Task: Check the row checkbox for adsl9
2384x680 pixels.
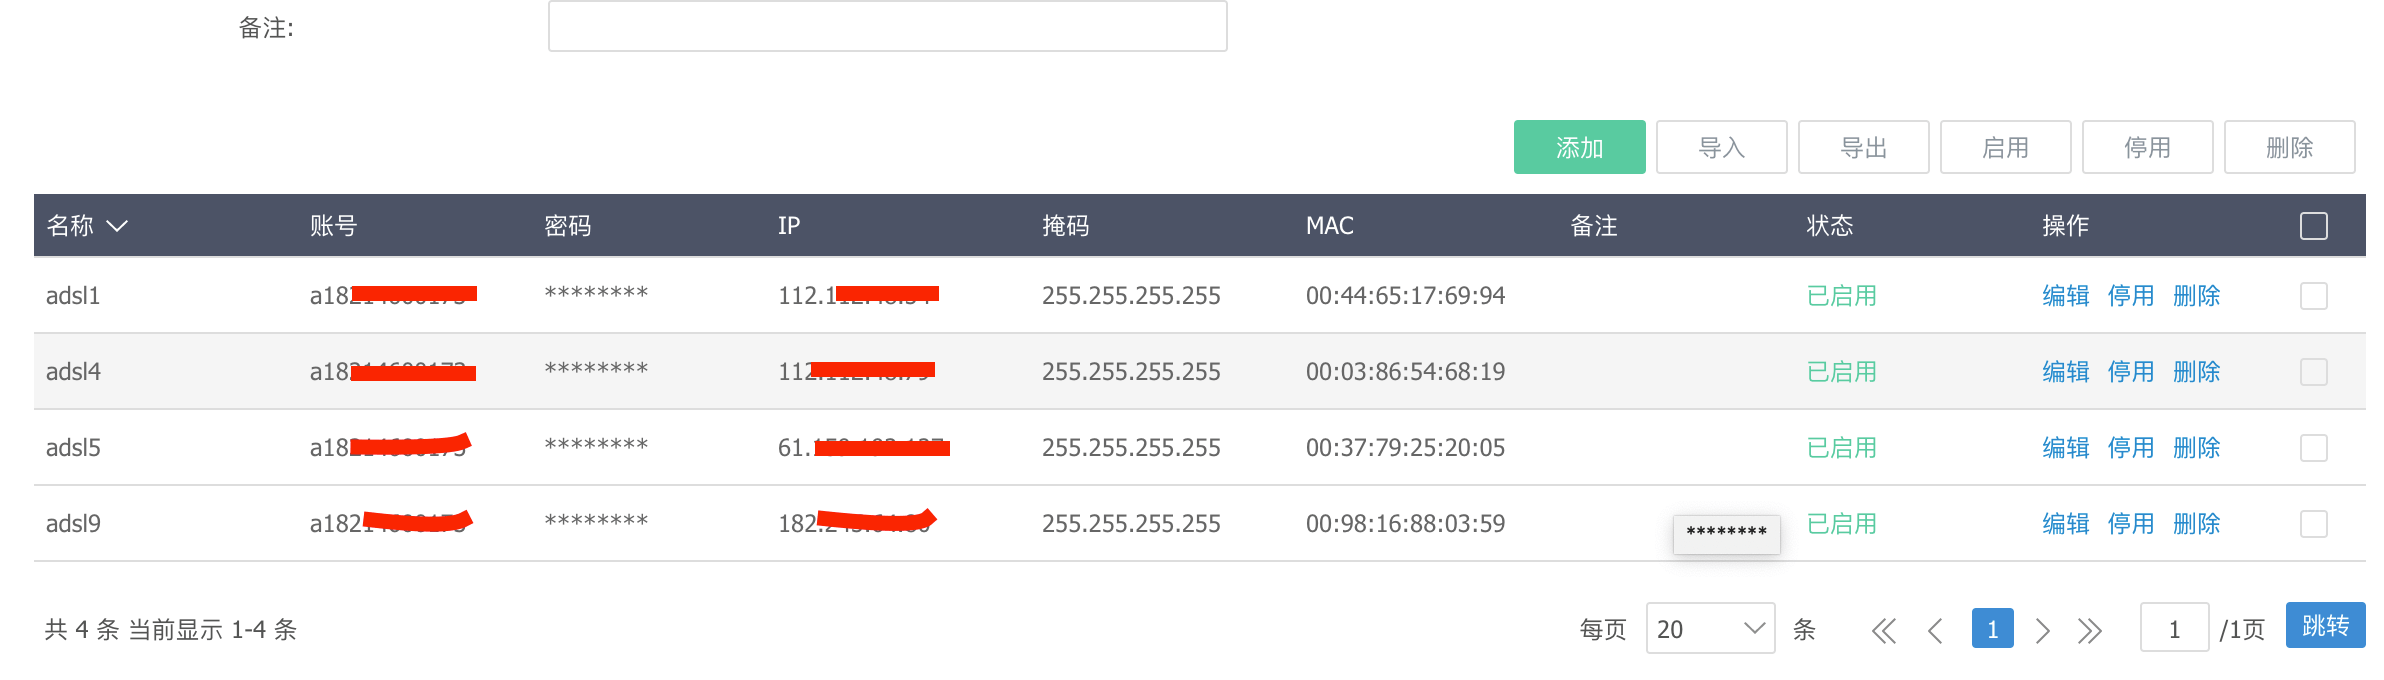Action: coord(2315,523)
